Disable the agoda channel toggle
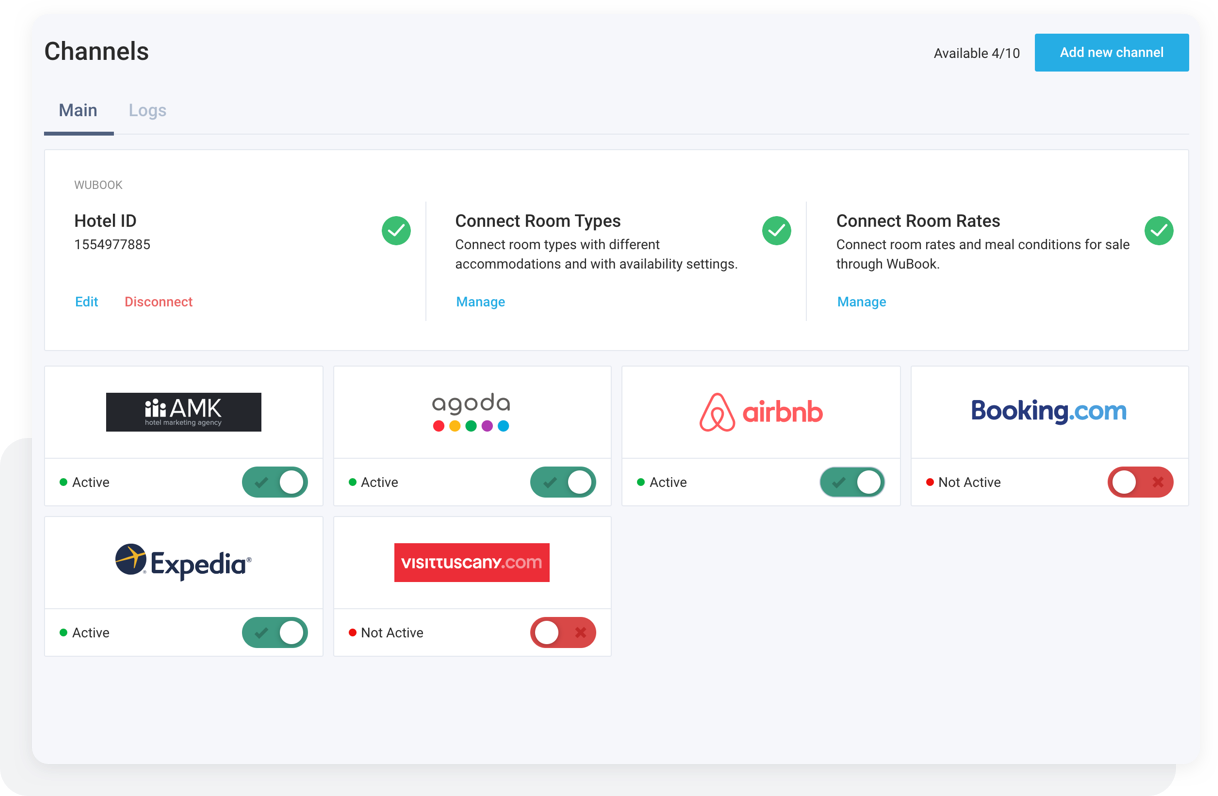The height and width of the screenshot is (796, 1218). (x=563, y=482)
